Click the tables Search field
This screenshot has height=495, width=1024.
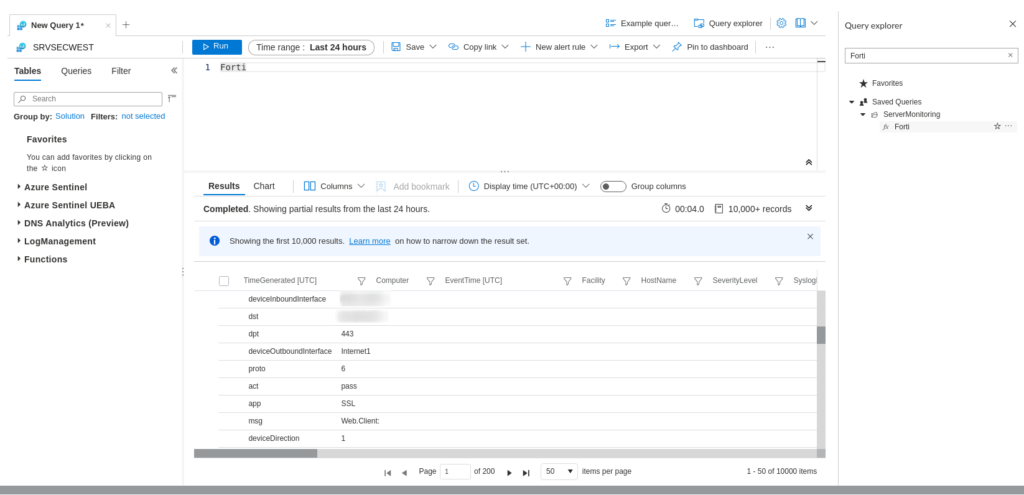tap(88, 99)
